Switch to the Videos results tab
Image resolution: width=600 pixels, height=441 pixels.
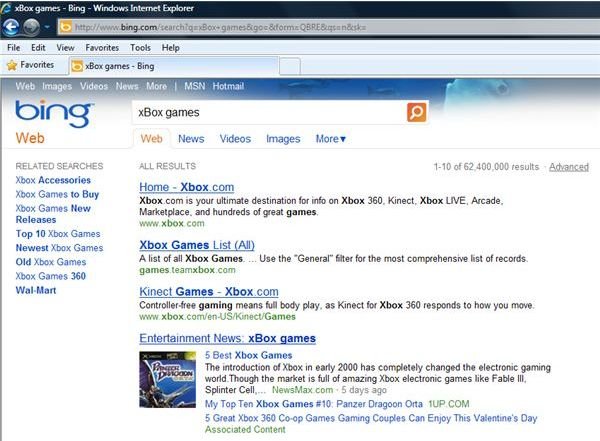tap(235, 139)
